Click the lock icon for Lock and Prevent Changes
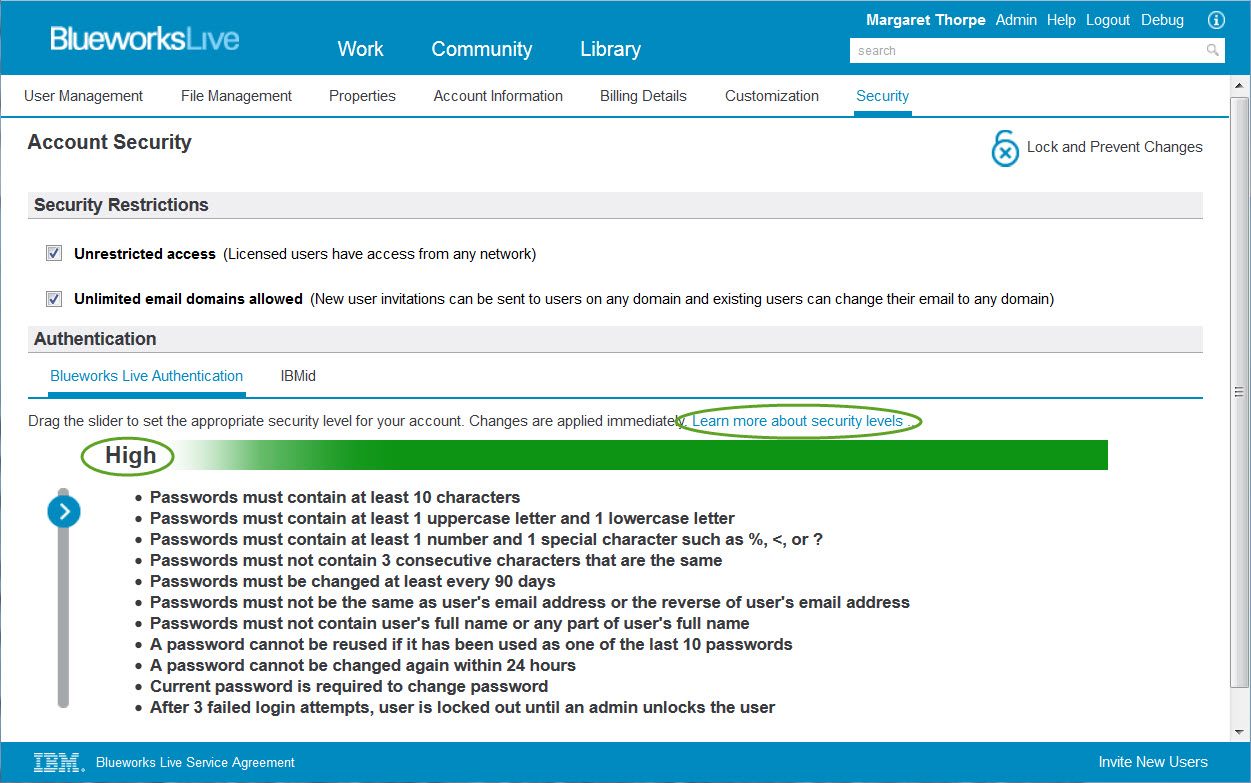Screen dimensions: 1251x783 point(1004,148)
